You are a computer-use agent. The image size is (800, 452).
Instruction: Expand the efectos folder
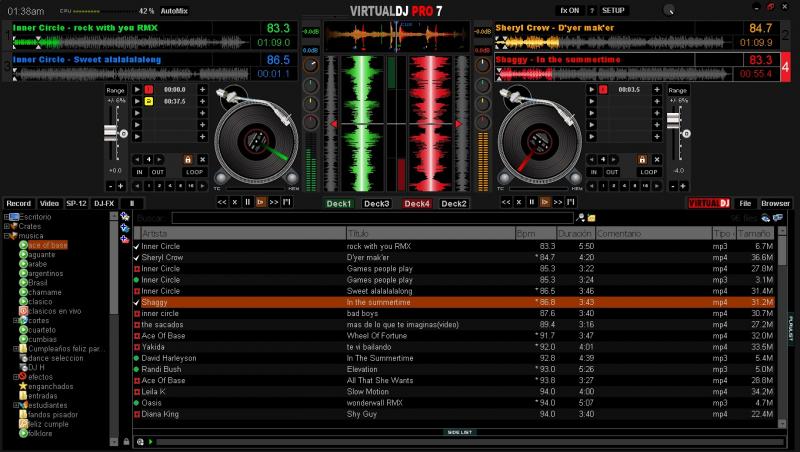click(x=16, y=377)
